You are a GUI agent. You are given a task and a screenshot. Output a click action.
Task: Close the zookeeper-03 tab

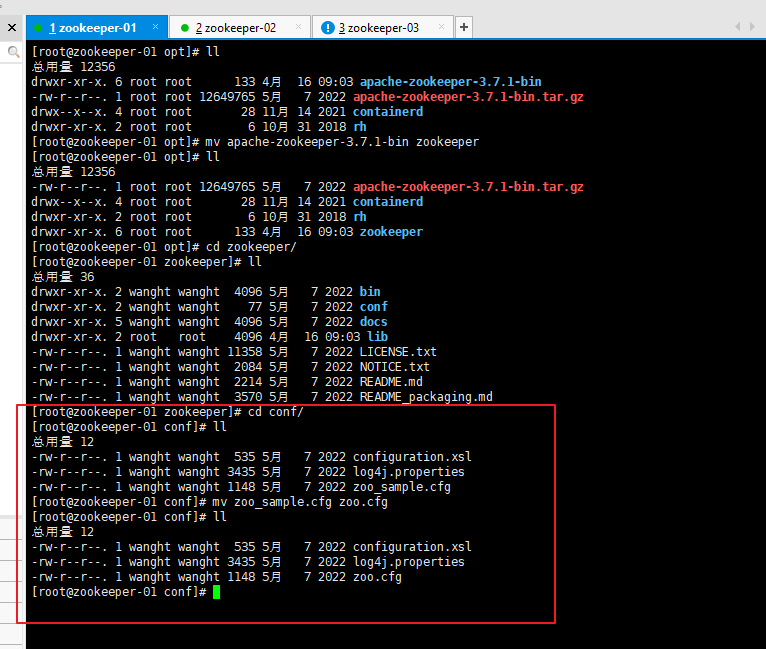(442, 27)
